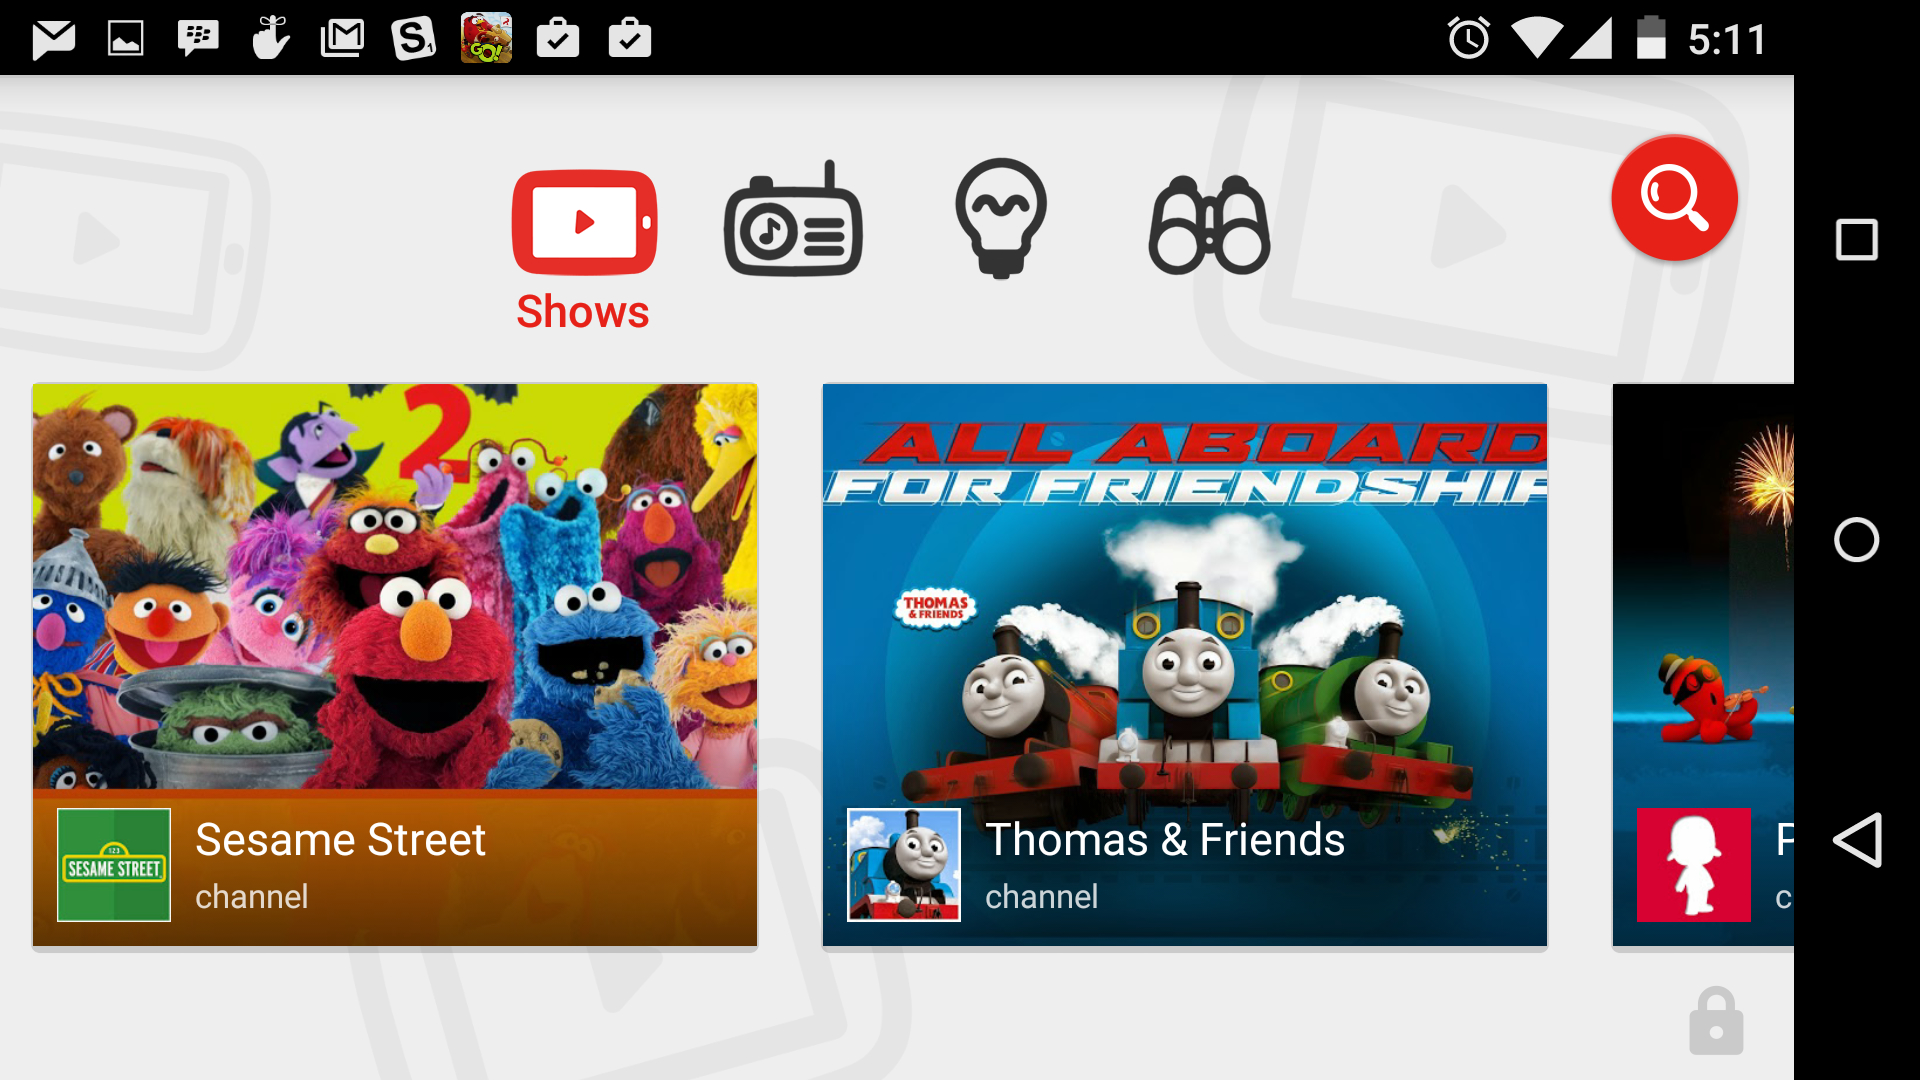Tap the Android home circle button
Screen dimensions: 1920x1080
point(1857,540)
